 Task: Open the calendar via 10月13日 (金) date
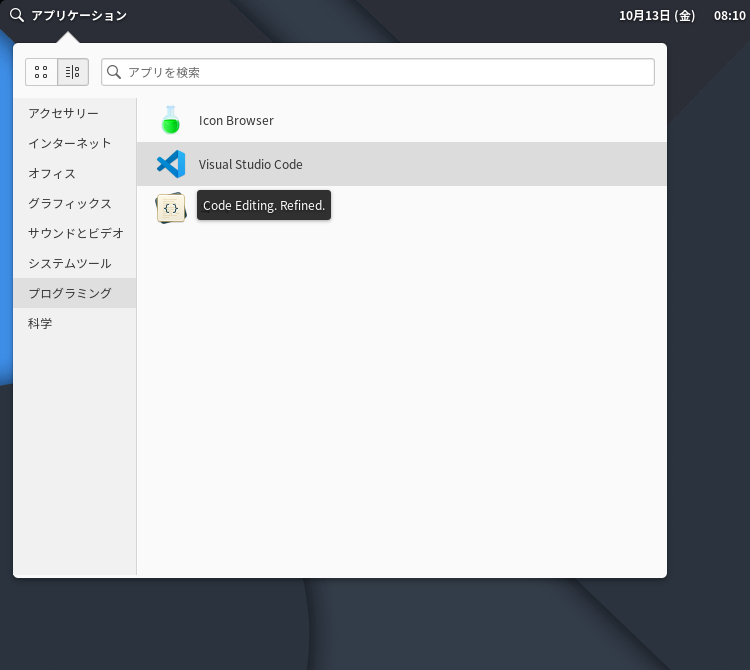(x=657, y=15)
